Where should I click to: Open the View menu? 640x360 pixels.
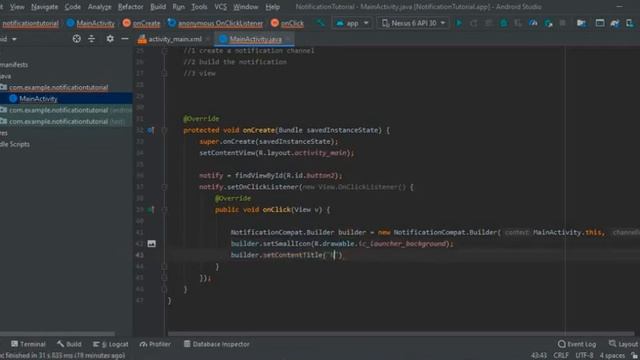[x=17, y=7]
